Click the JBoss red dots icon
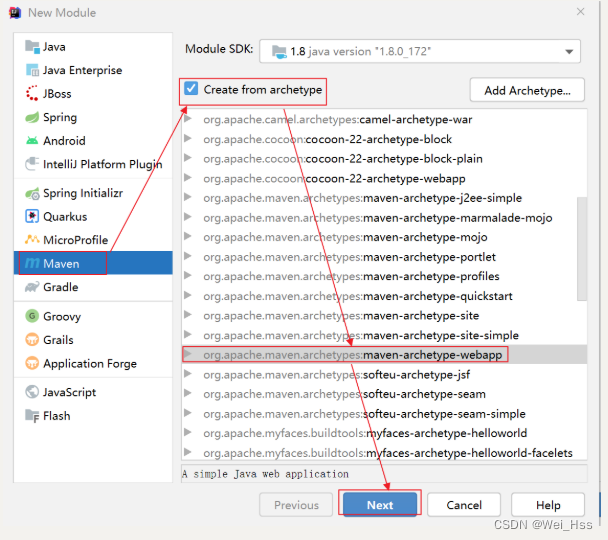Image resolution: width=608 pixels, height=540 pixels. coord(32,93)
